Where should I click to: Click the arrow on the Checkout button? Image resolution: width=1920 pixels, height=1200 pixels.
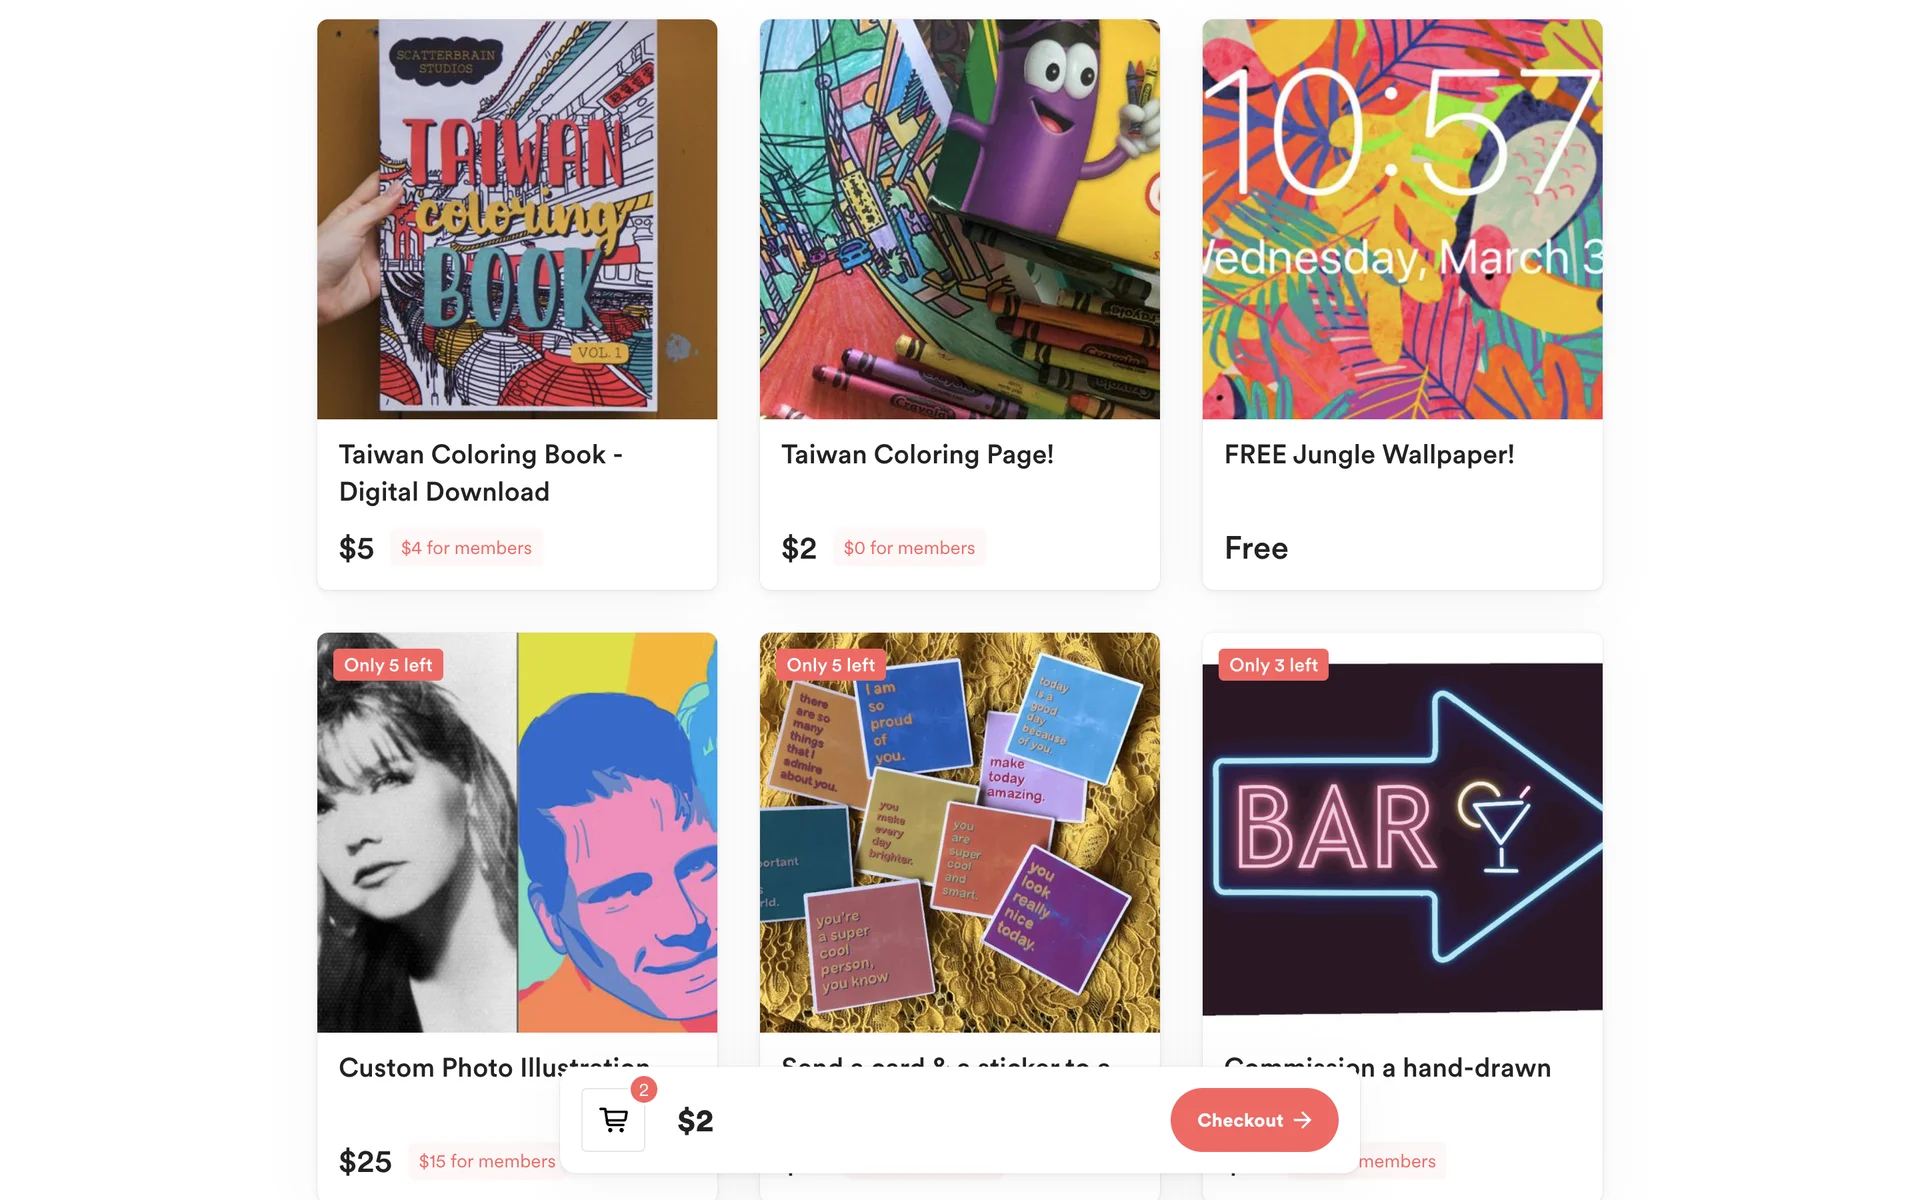pos(1302,1120)
